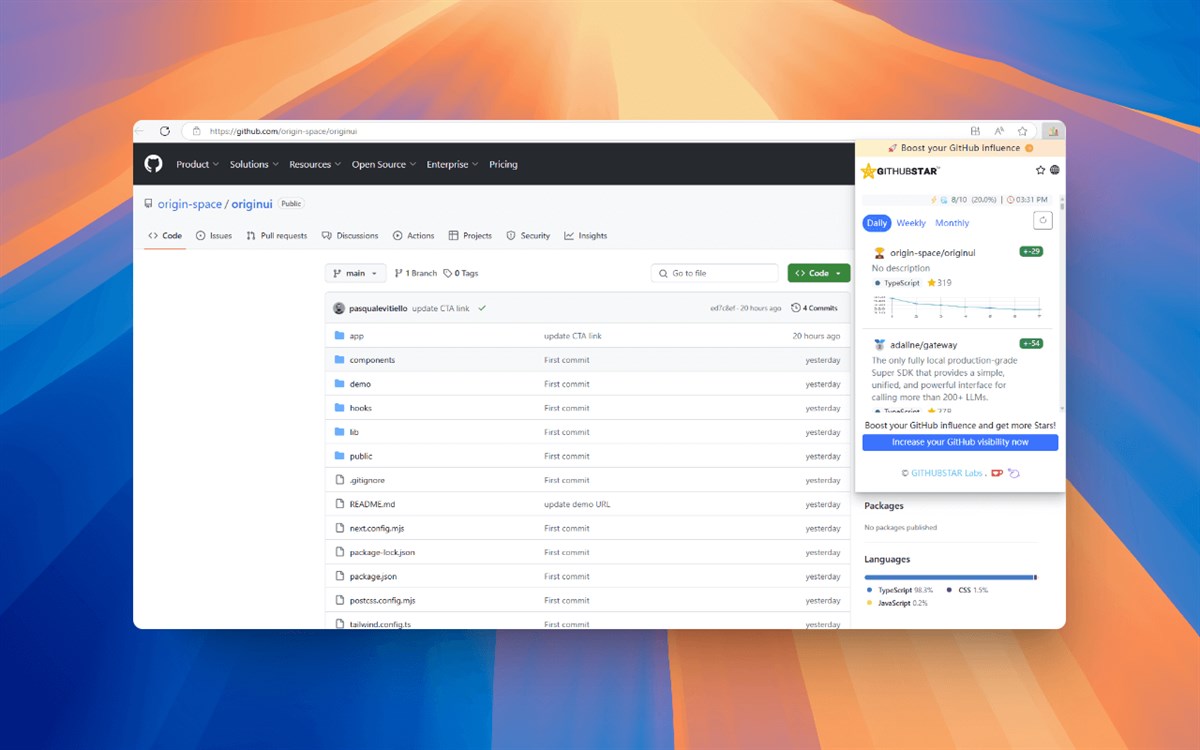Select the Code repository tab
Viewport: 1200px width, 750px height.
pos(165,236)
